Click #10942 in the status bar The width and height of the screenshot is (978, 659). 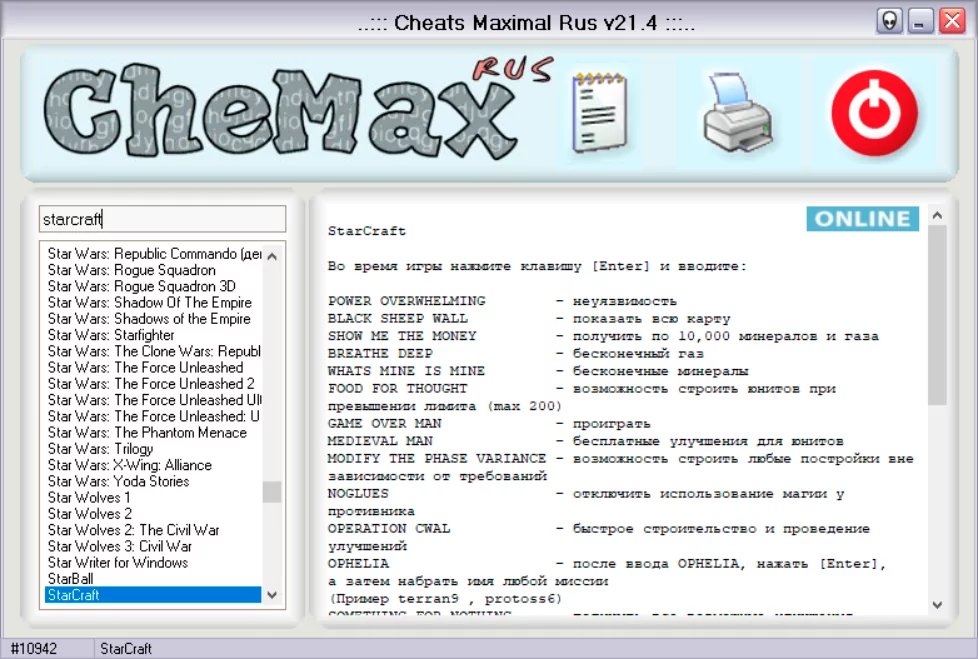[x=34, y=648]
